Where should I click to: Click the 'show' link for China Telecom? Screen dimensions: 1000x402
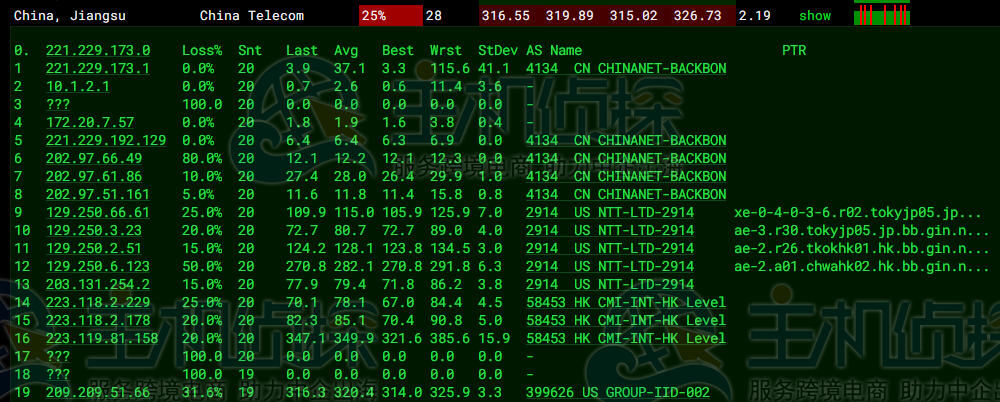point(814,16)
